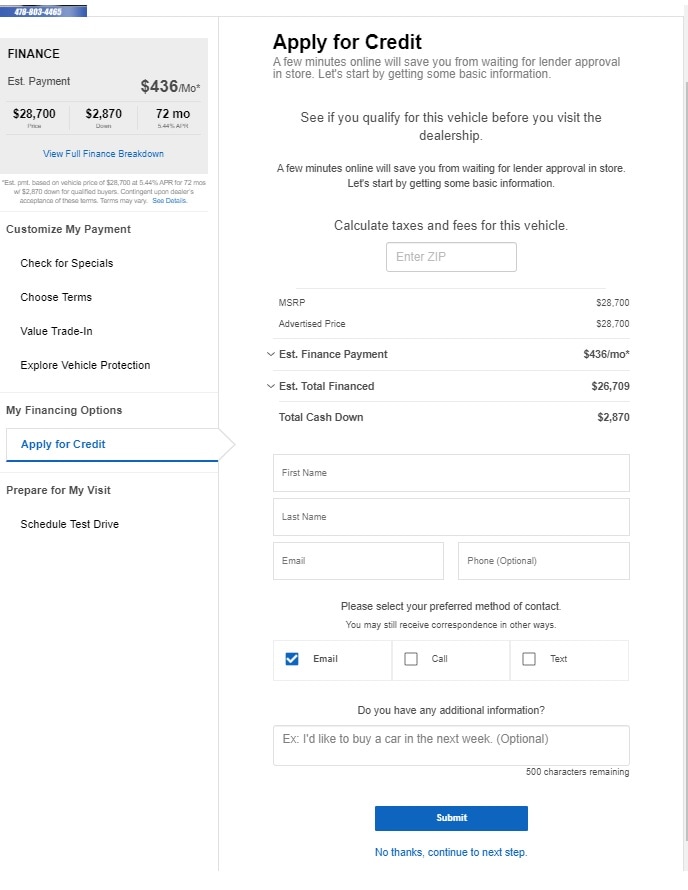Follow No thanks, continue to next step
This screenshot has width=688, height=890.
(x=451, y=853)
